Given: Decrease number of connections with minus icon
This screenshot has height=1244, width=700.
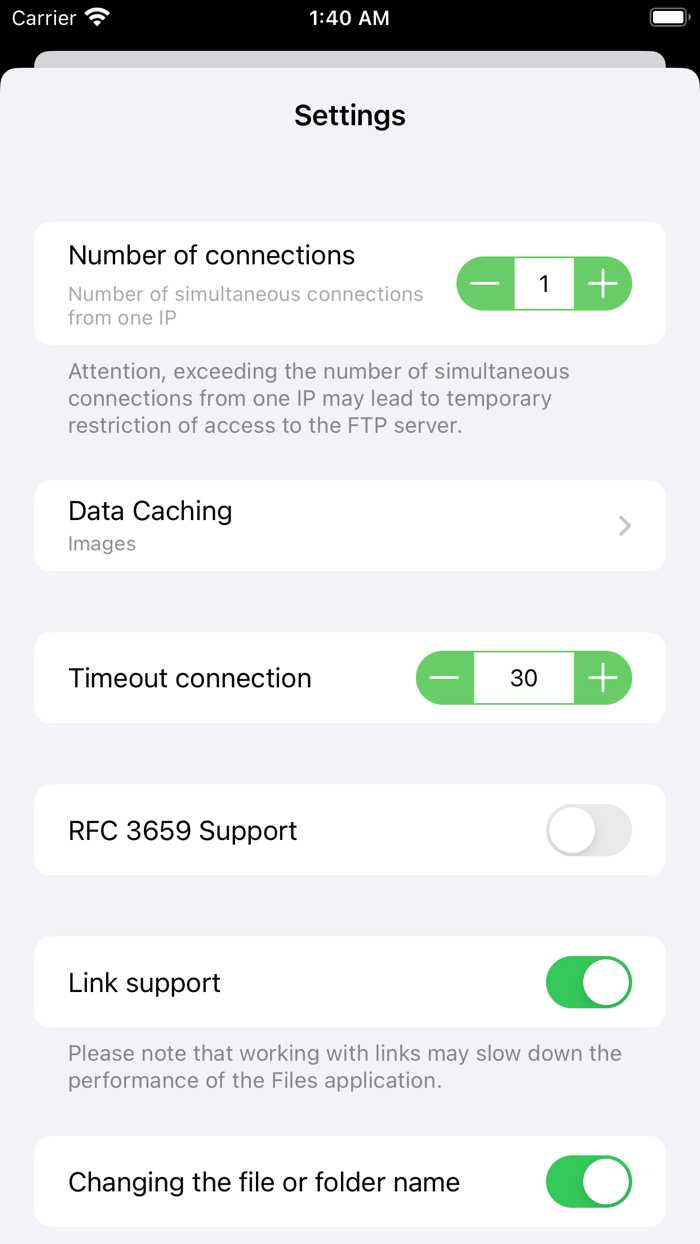Looking at the screenshot, I should [484, 284].
